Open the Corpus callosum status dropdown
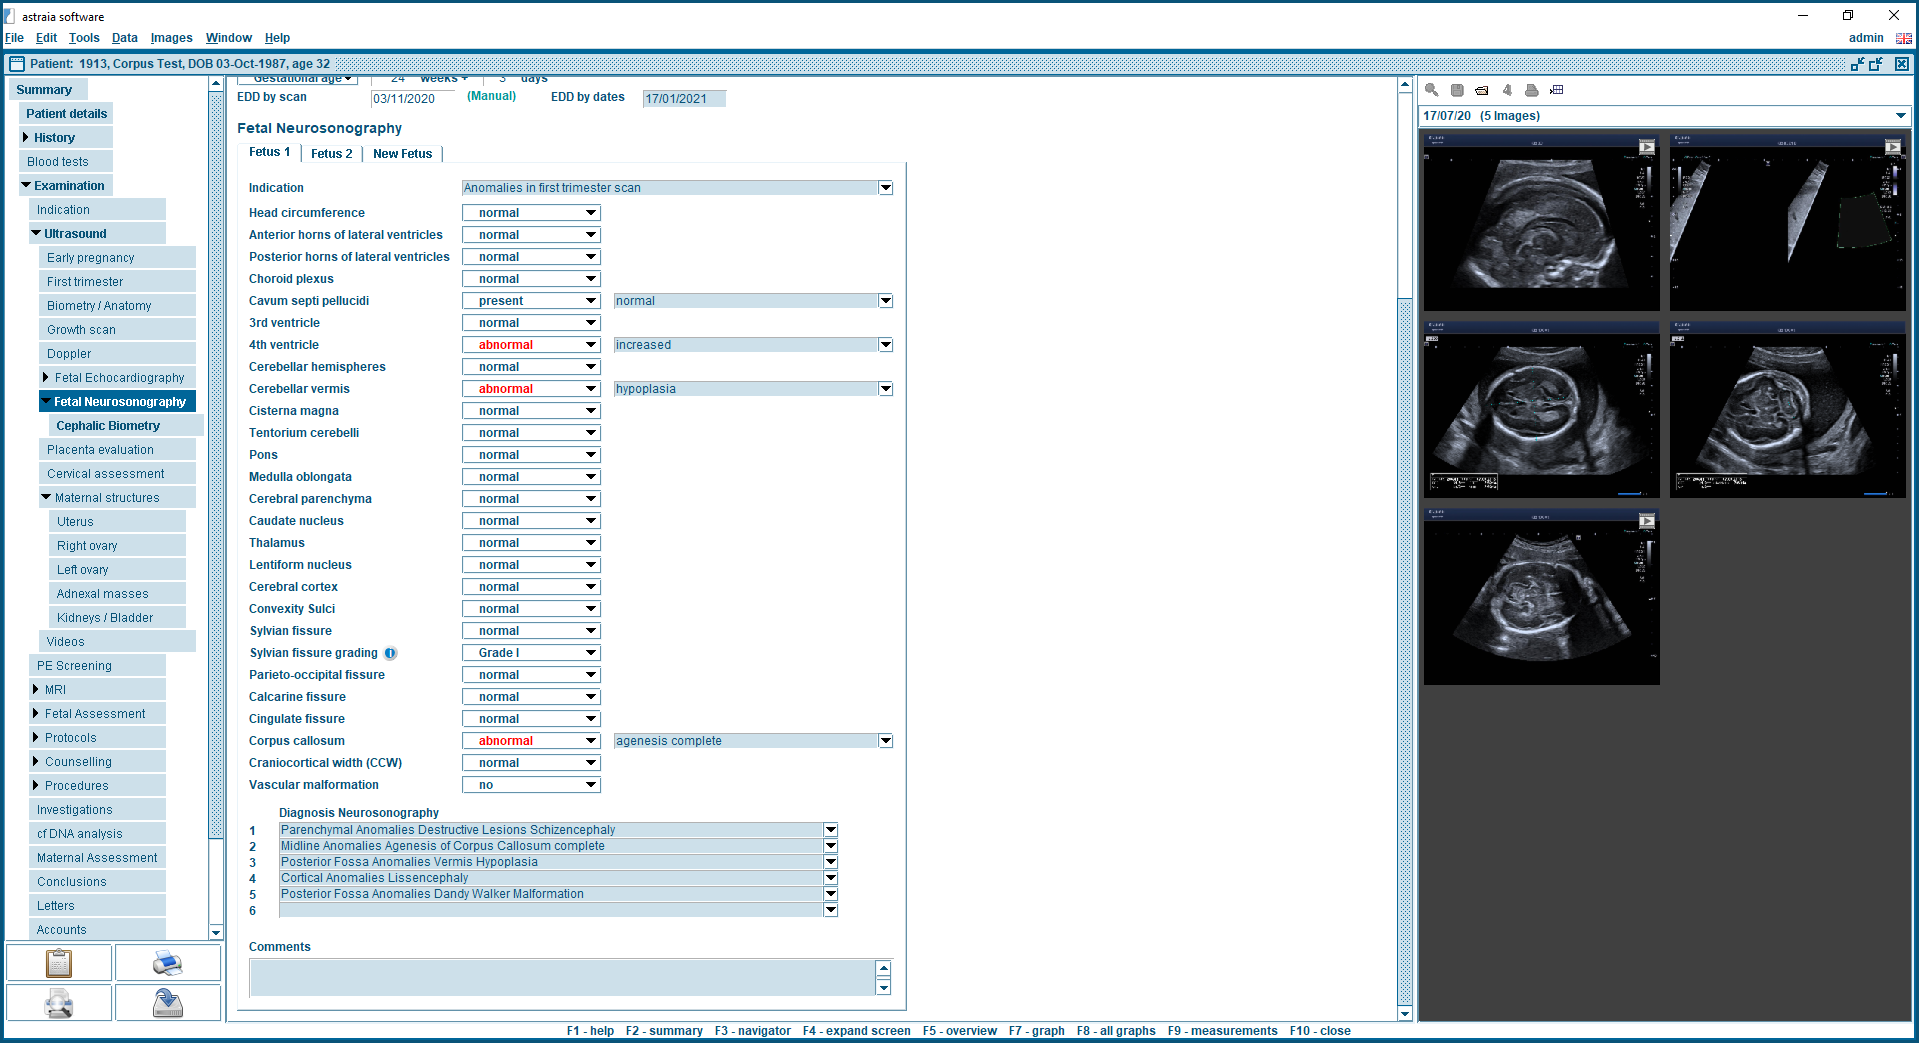 (x=591, y=741)
